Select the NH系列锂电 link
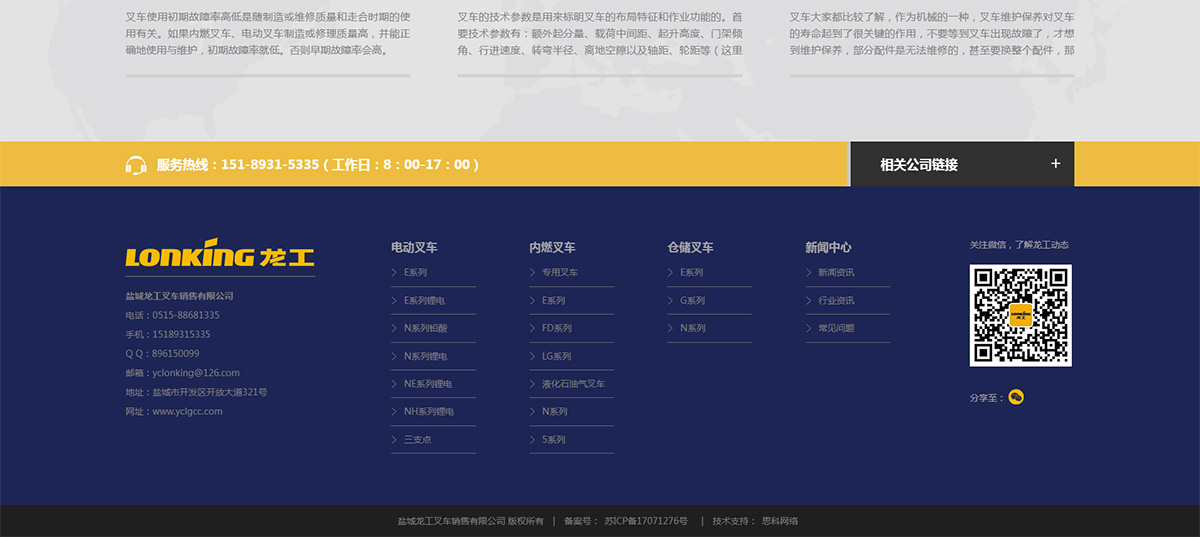The height and width of the screenshot is (537, 1200). [429, 411]
